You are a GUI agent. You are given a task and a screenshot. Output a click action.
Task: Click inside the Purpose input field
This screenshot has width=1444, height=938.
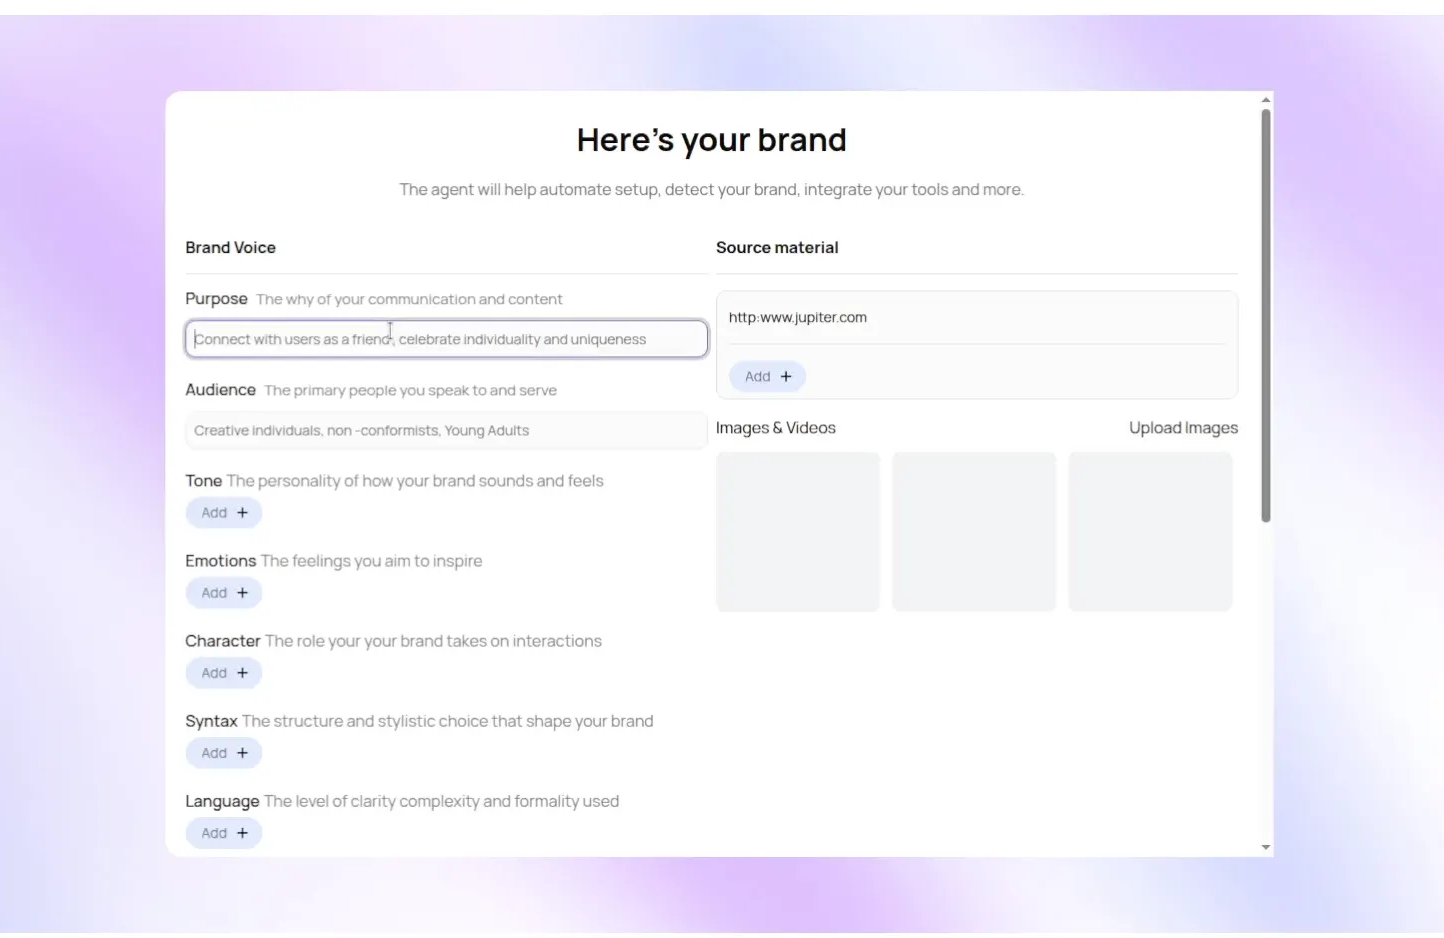click(446, 338)
